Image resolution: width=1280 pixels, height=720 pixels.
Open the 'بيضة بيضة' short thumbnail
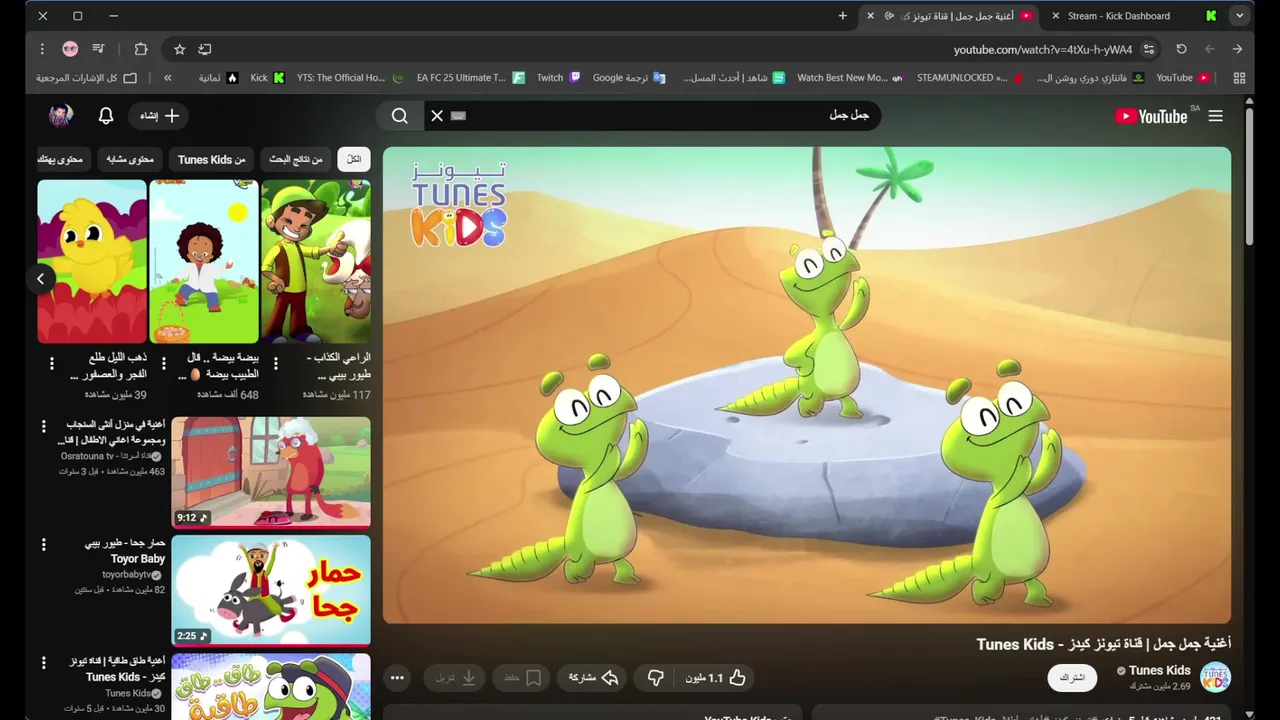[x=204, y=261]
